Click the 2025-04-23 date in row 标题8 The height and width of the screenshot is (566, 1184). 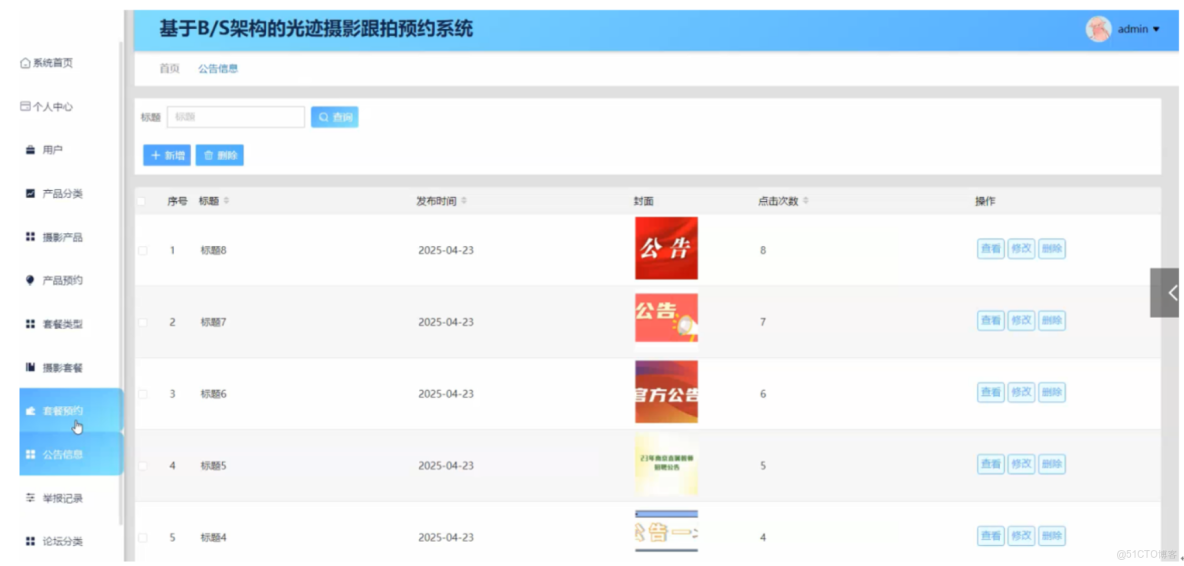tap(446, 251)
